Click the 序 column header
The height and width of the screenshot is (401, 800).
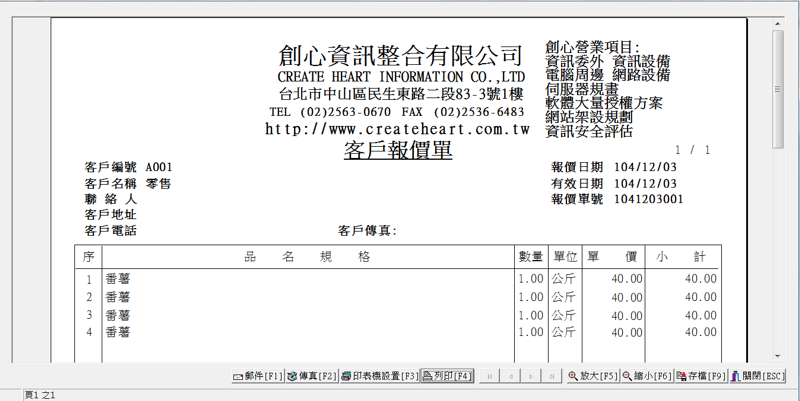(x=88, y=257)
